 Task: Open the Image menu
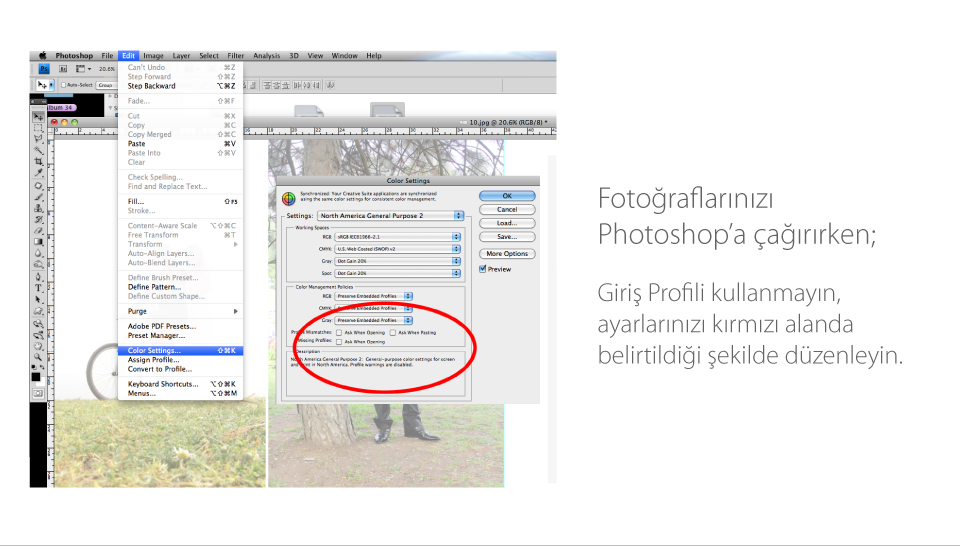pyautogui.click(x=153, y=55)
